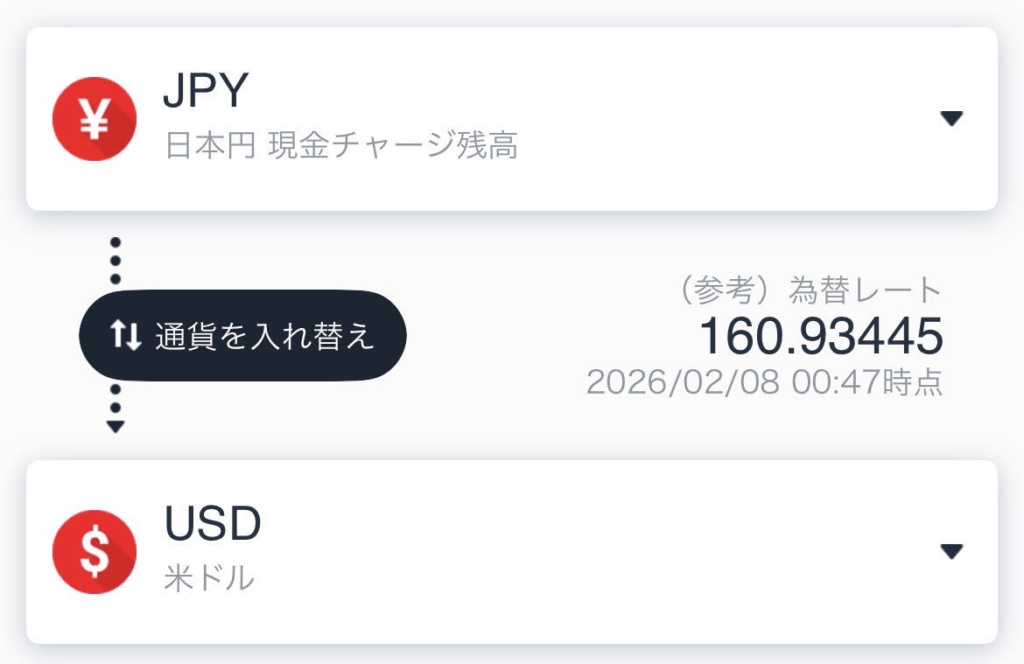Viewport: 1024px width, 664px height.
Task: Click the USD currency code label
Action: (212, 525)
